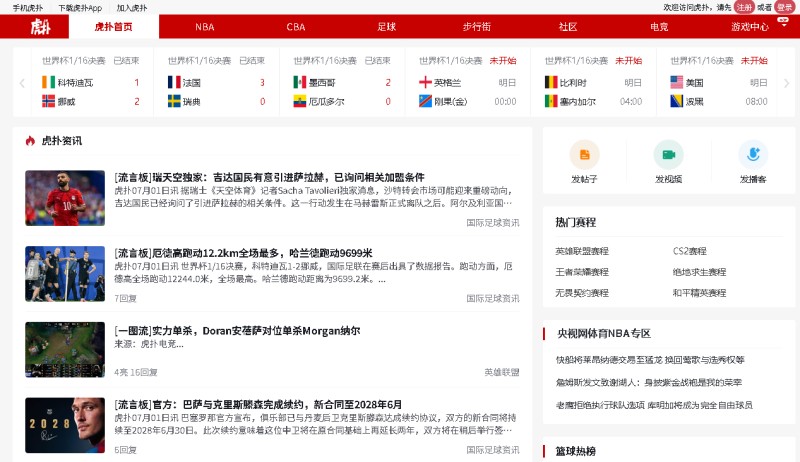Open the 发播客 podcast microphone icon
Image resolution: width=800 pixels, height=462 pixels.
tap(753, 155)
